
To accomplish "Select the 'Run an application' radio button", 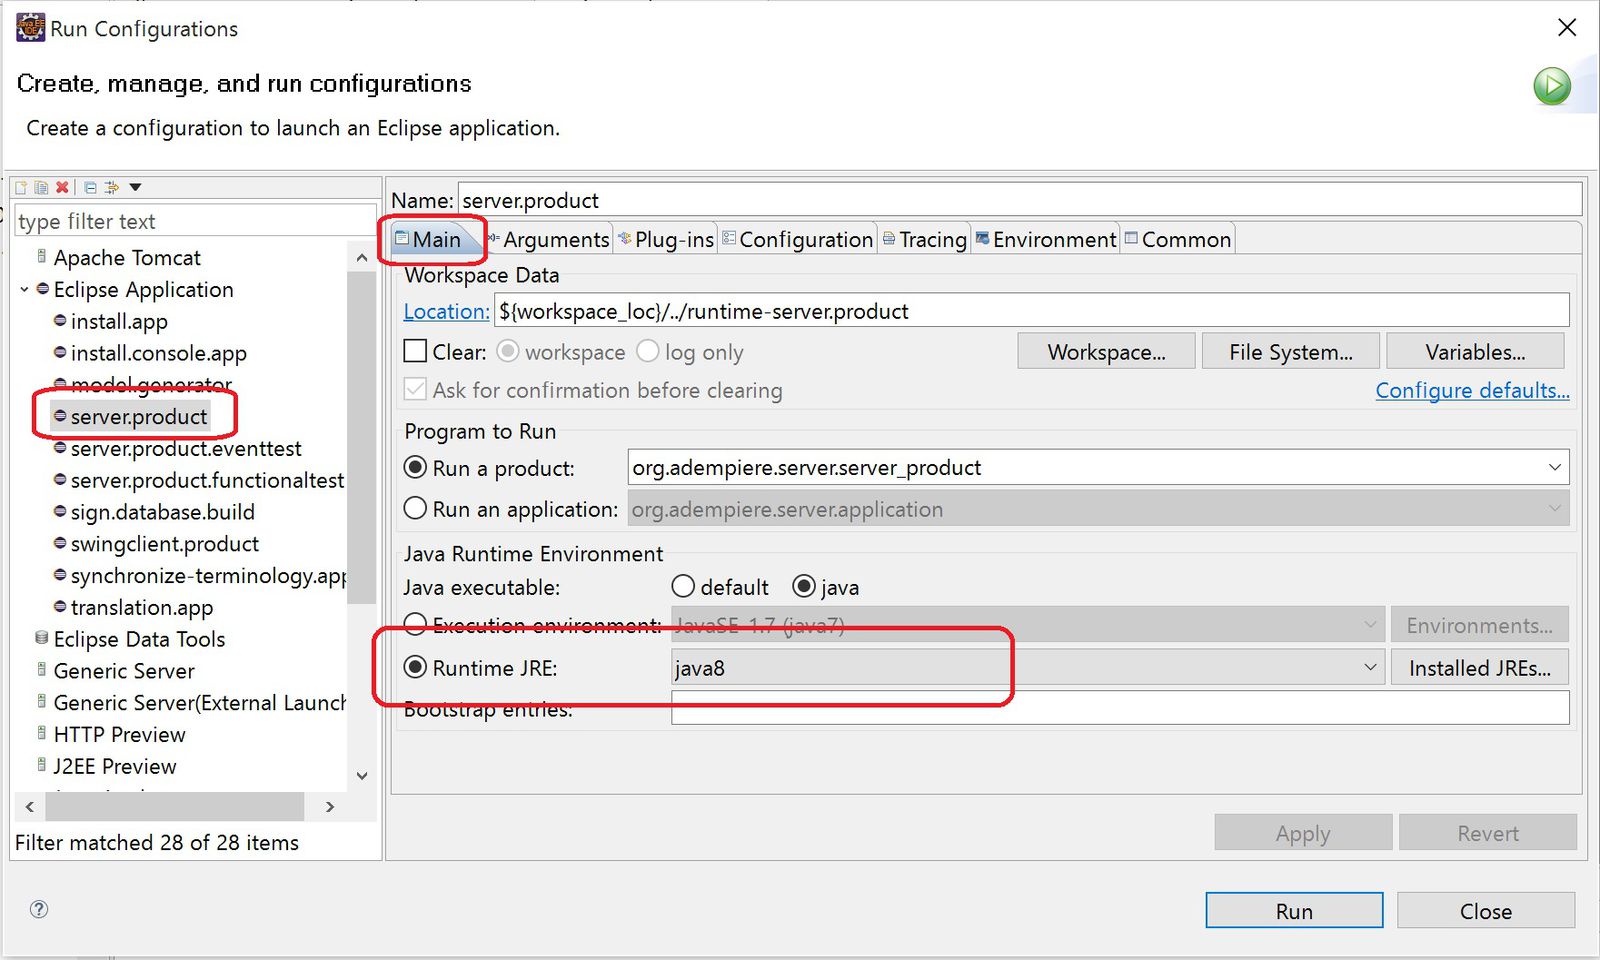I will tap(415, 509).
